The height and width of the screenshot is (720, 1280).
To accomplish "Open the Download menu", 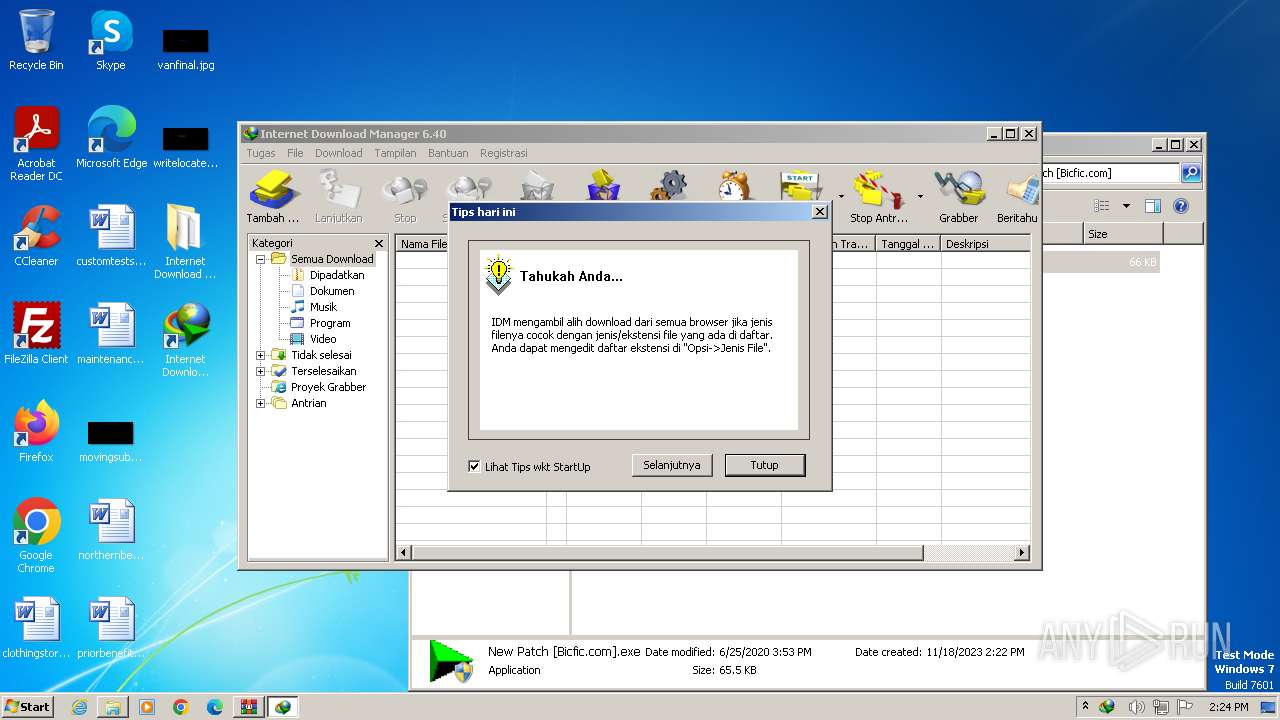I will [339, 153].
